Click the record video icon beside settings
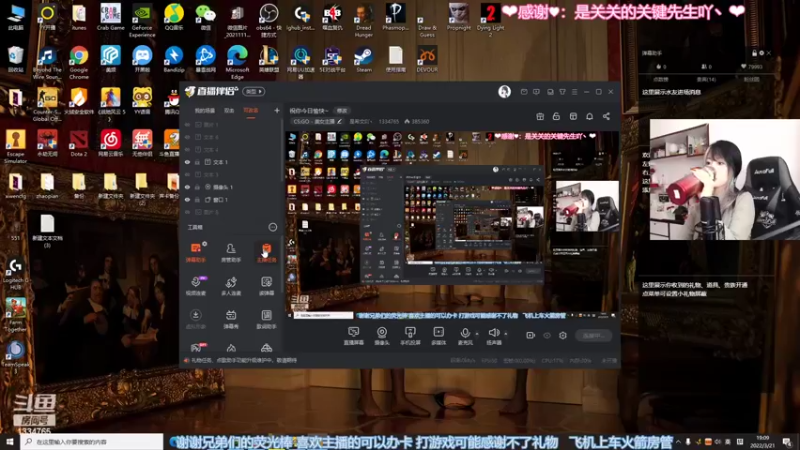The image size is (800, 450). (531, 335)
